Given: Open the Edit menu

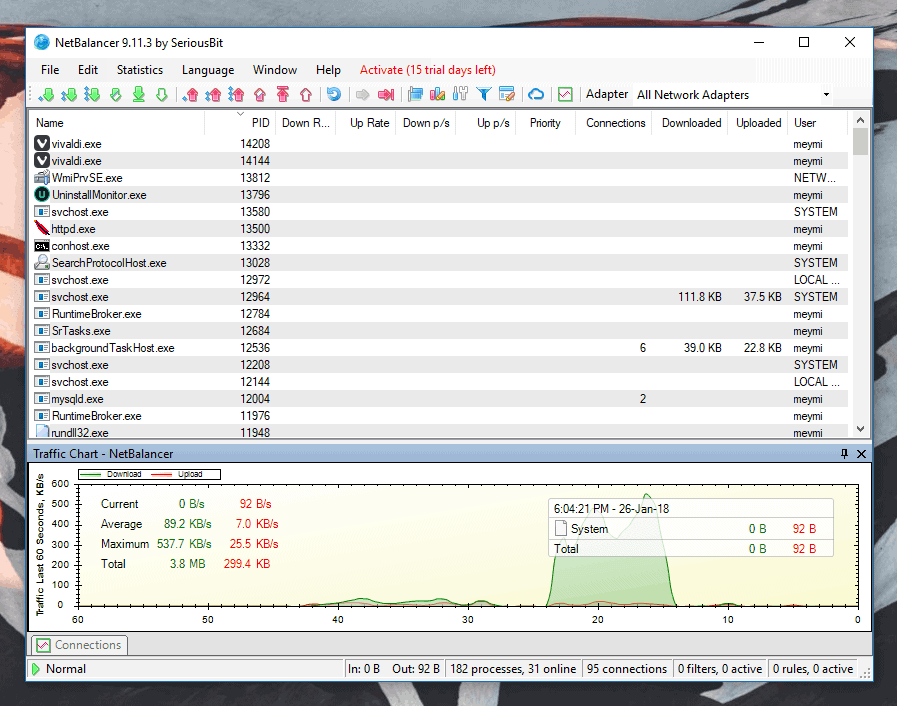Looking at the screenshot, I should pos(88,70).
